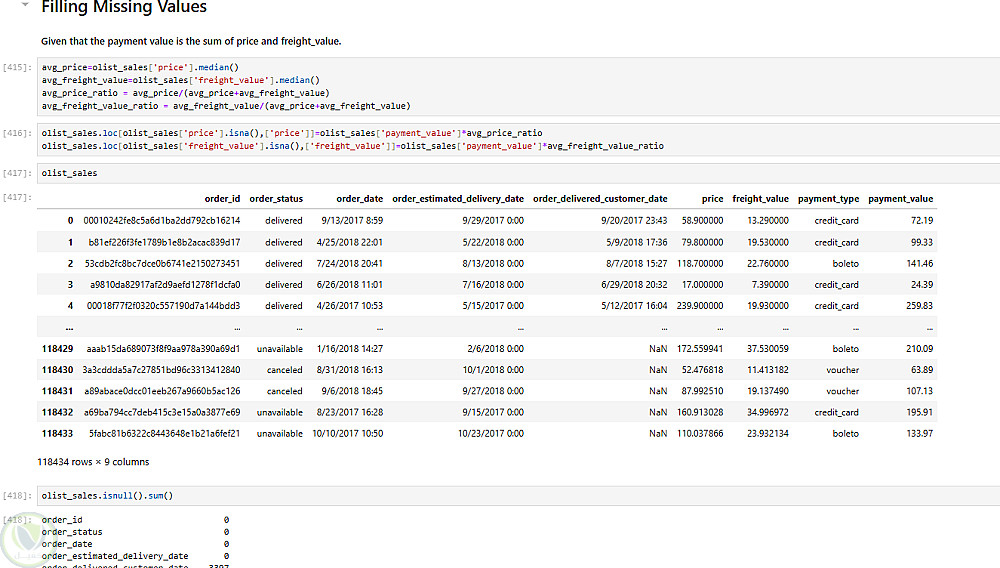This screenshot has height=568, width=1000.
Task: Click the order_id column header
Action: [x=222, y=198]
